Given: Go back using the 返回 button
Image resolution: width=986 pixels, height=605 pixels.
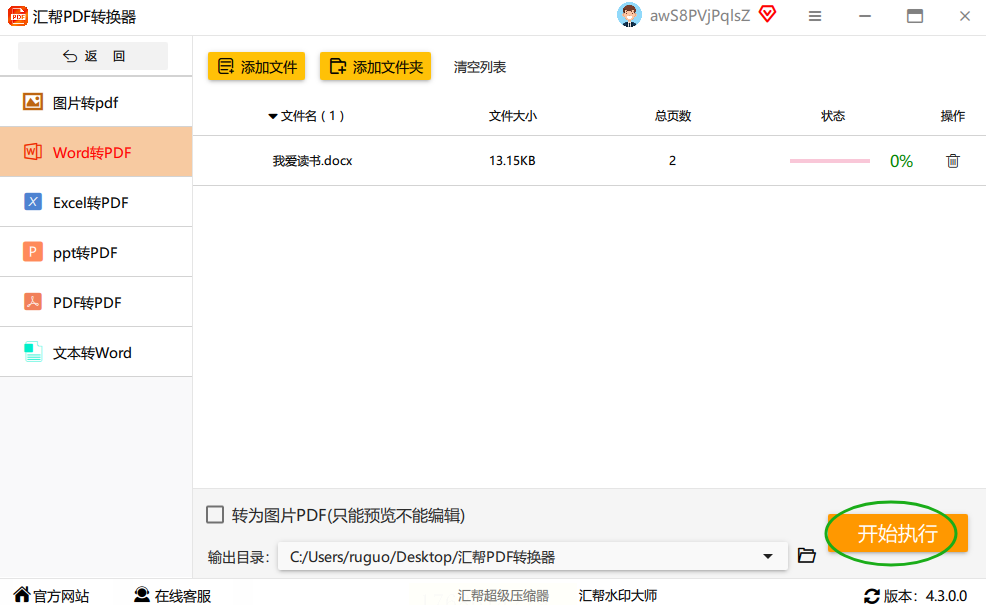Looking at the screenshot, I should [x=93, y=56].
